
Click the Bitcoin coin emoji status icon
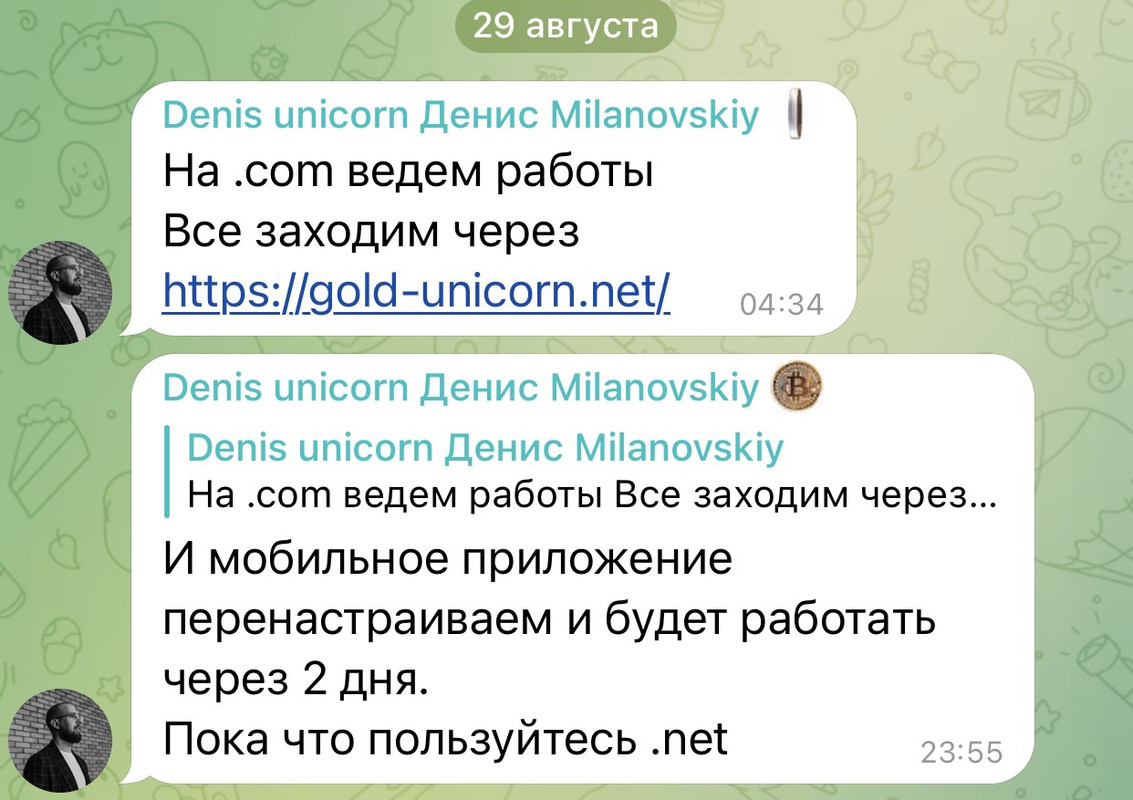click(x=797, y=387)
